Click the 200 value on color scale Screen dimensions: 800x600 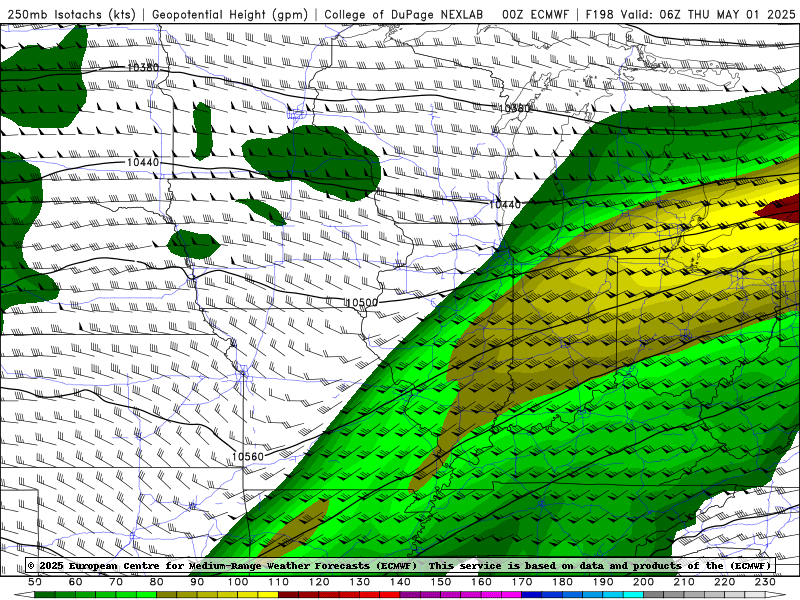tap(643, 582)
